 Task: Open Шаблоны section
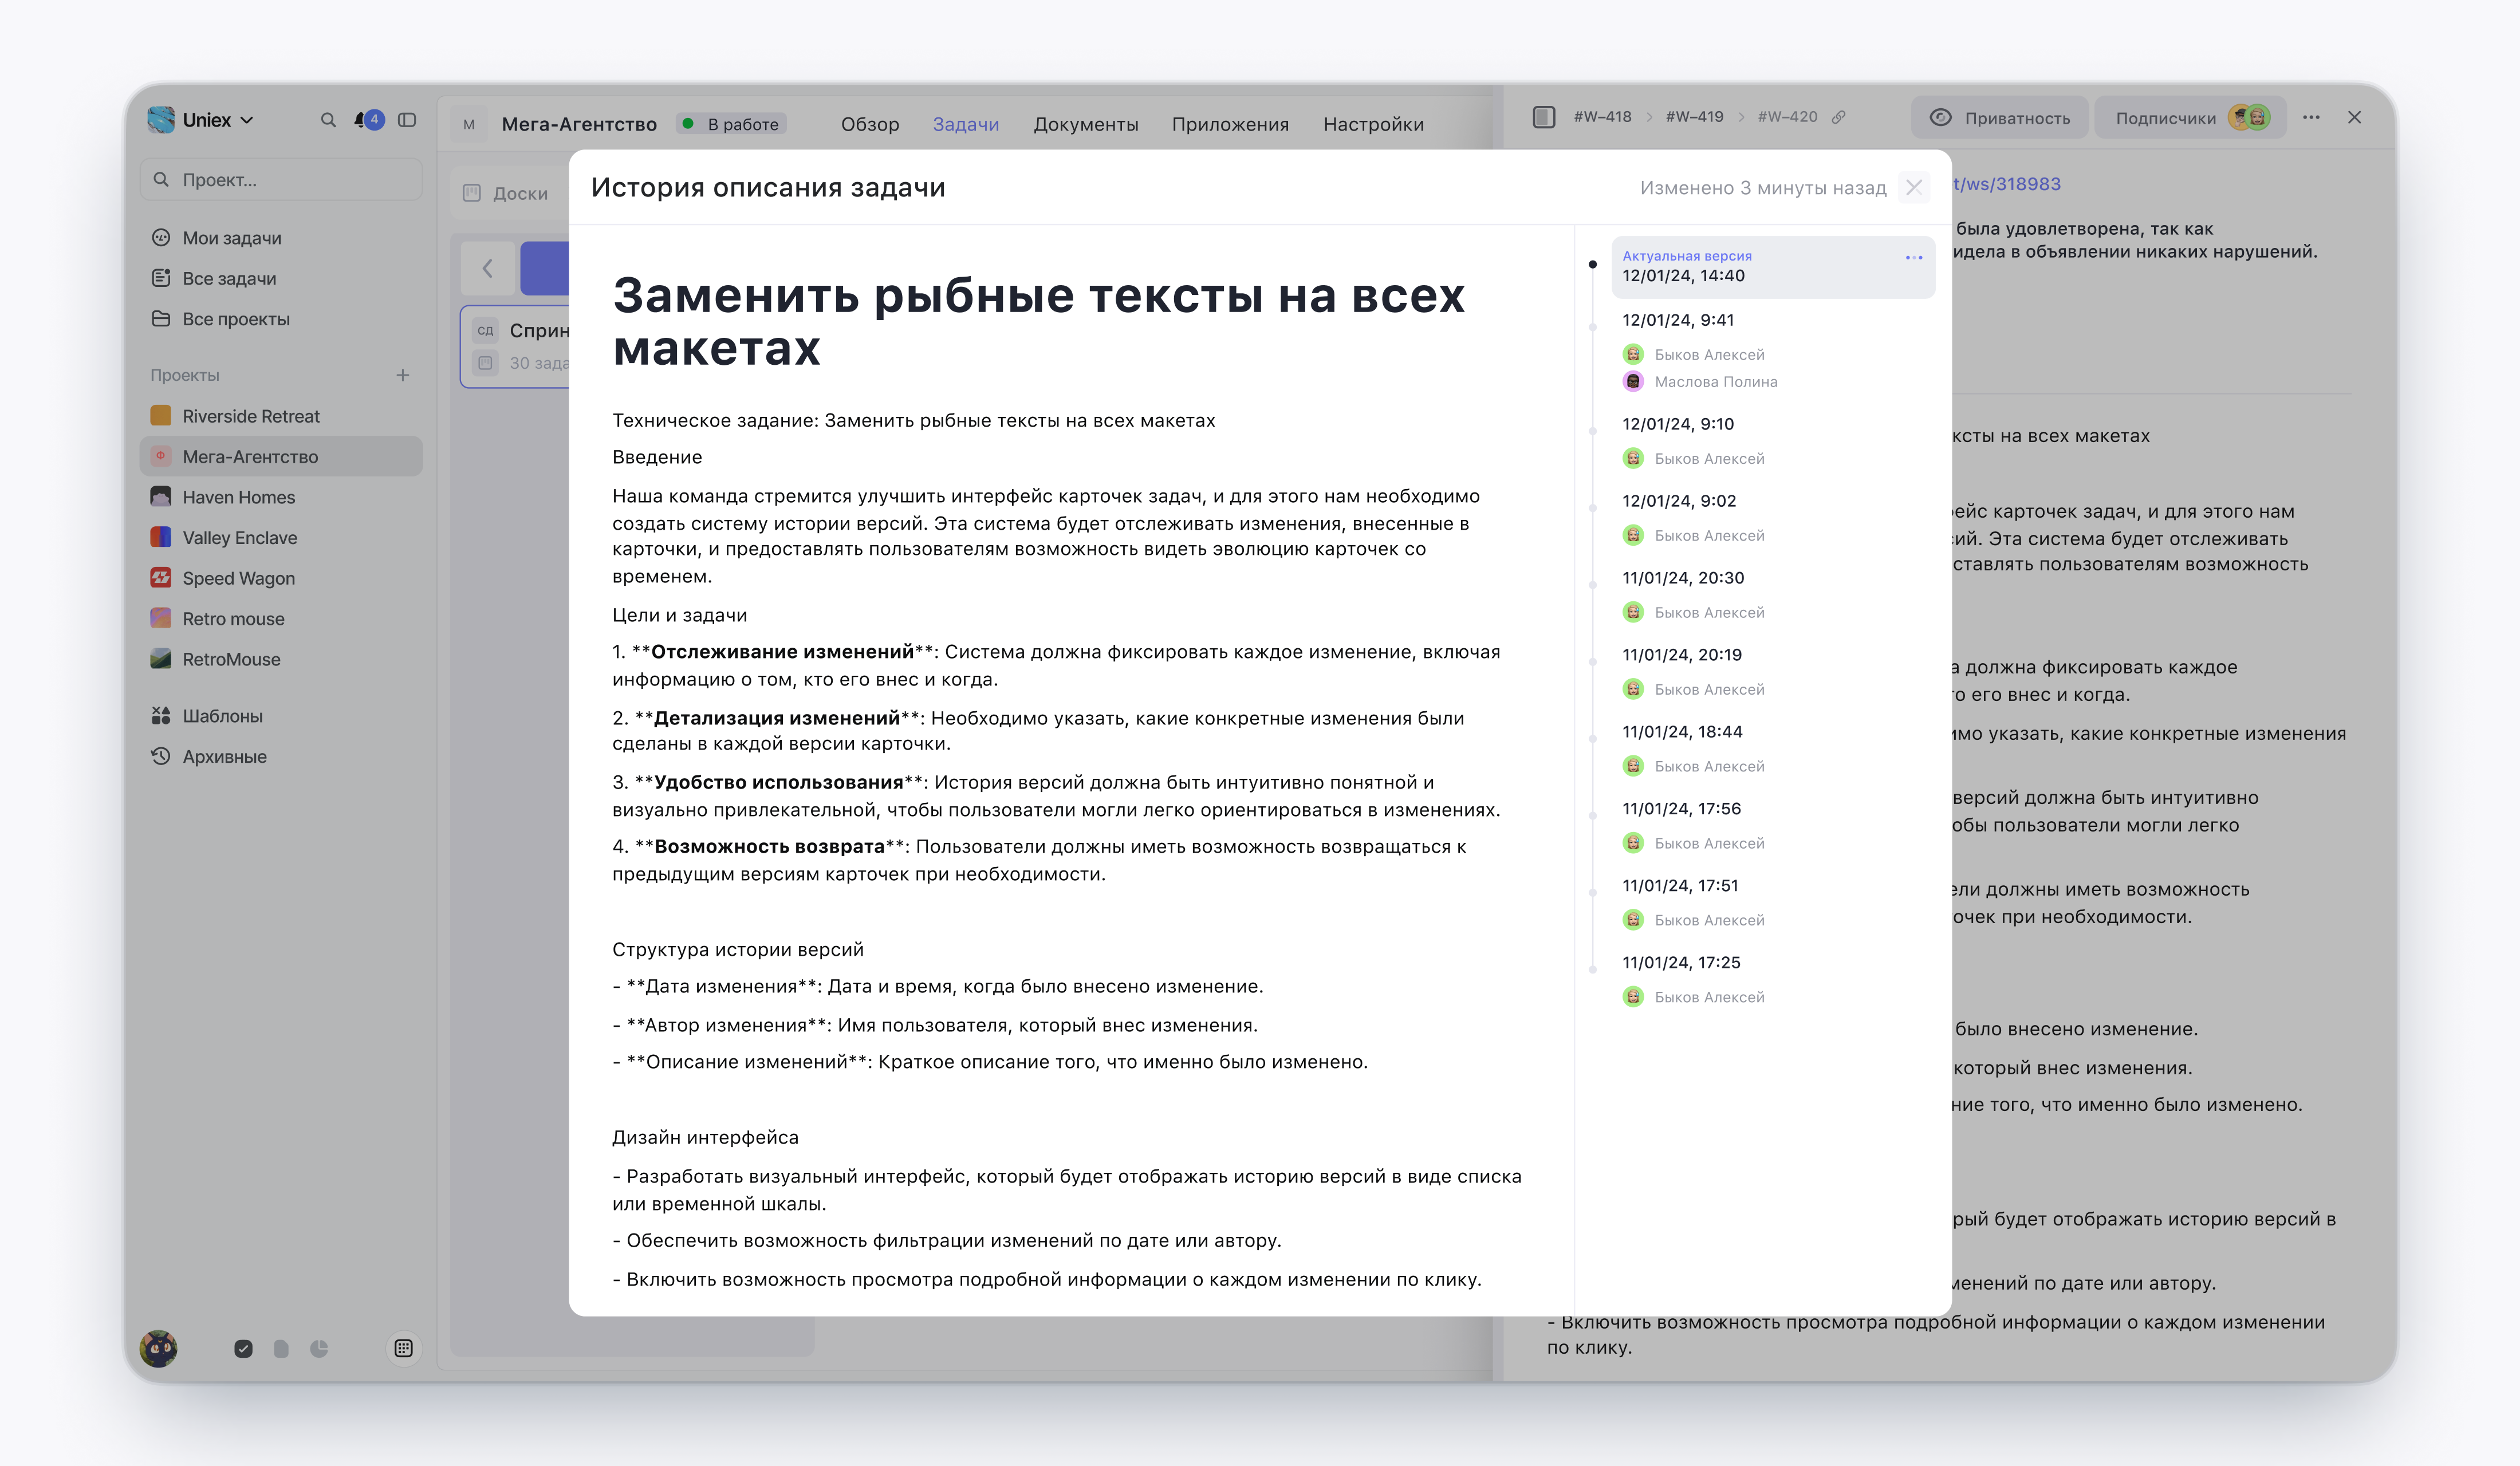point(281,716)
